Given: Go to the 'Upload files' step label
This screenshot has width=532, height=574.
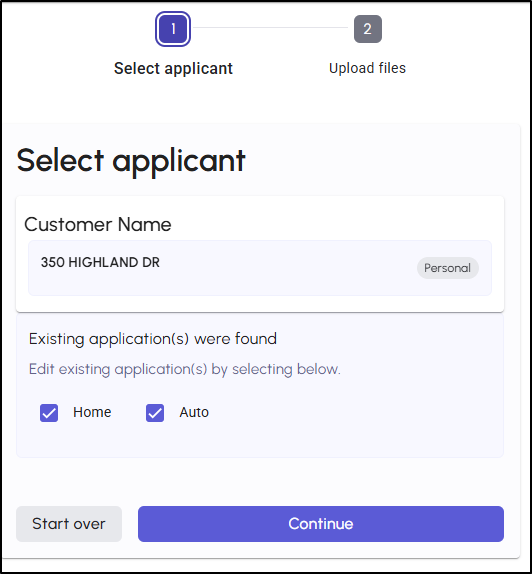Looking at the screenshot, I should (x=367, y=68).
